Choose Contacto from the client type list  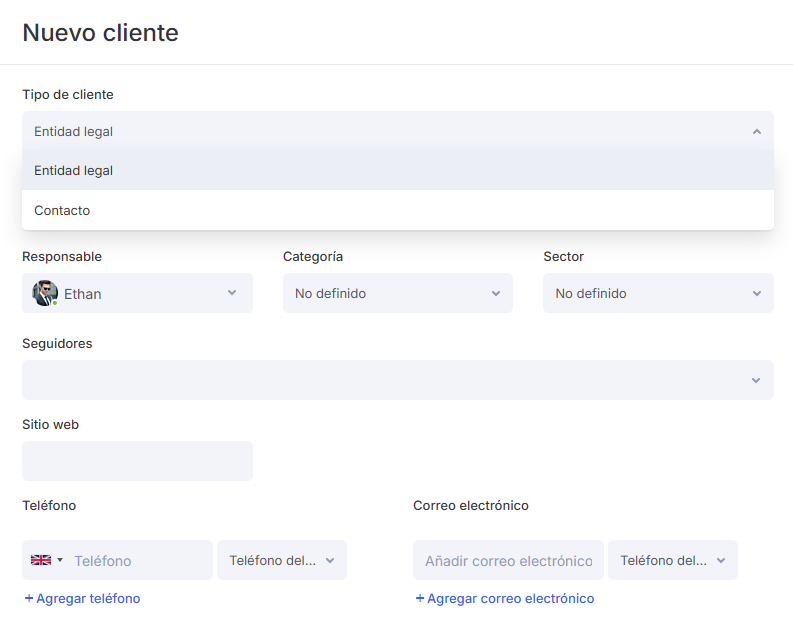coord(398,210)
